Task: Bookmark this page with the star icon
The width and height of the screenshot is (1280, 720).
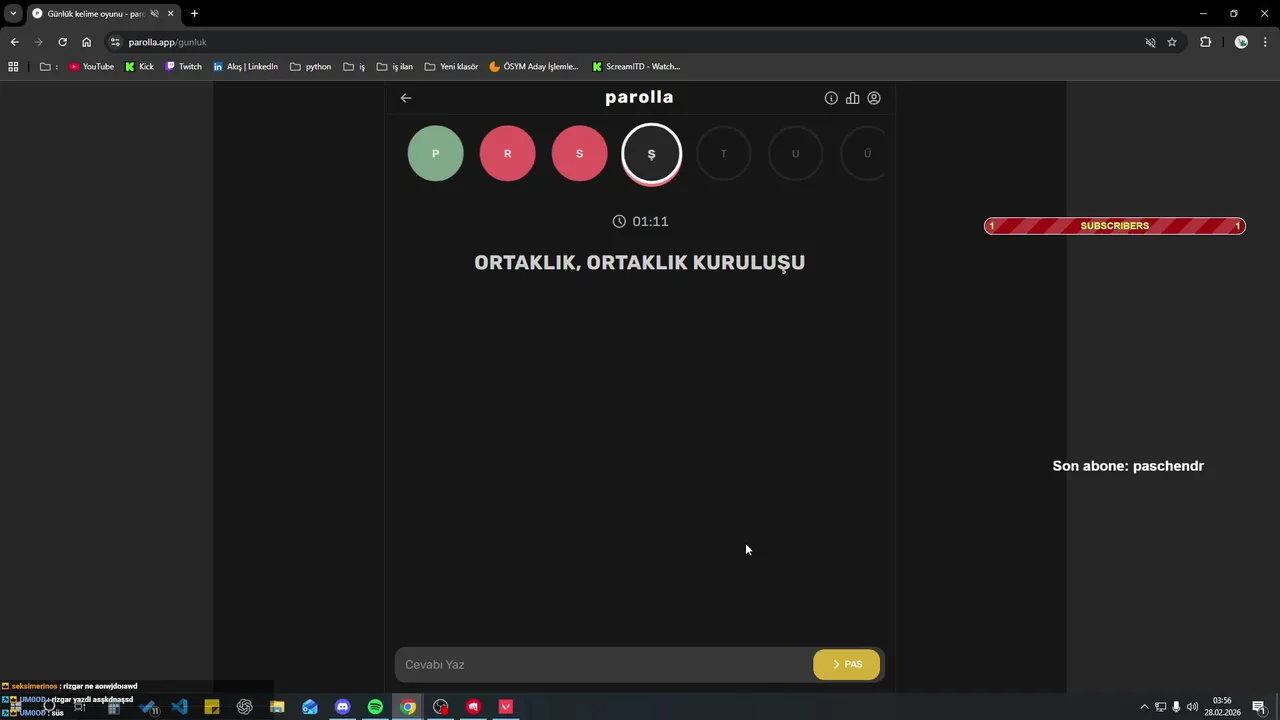Action: [x=1172, y=42]
